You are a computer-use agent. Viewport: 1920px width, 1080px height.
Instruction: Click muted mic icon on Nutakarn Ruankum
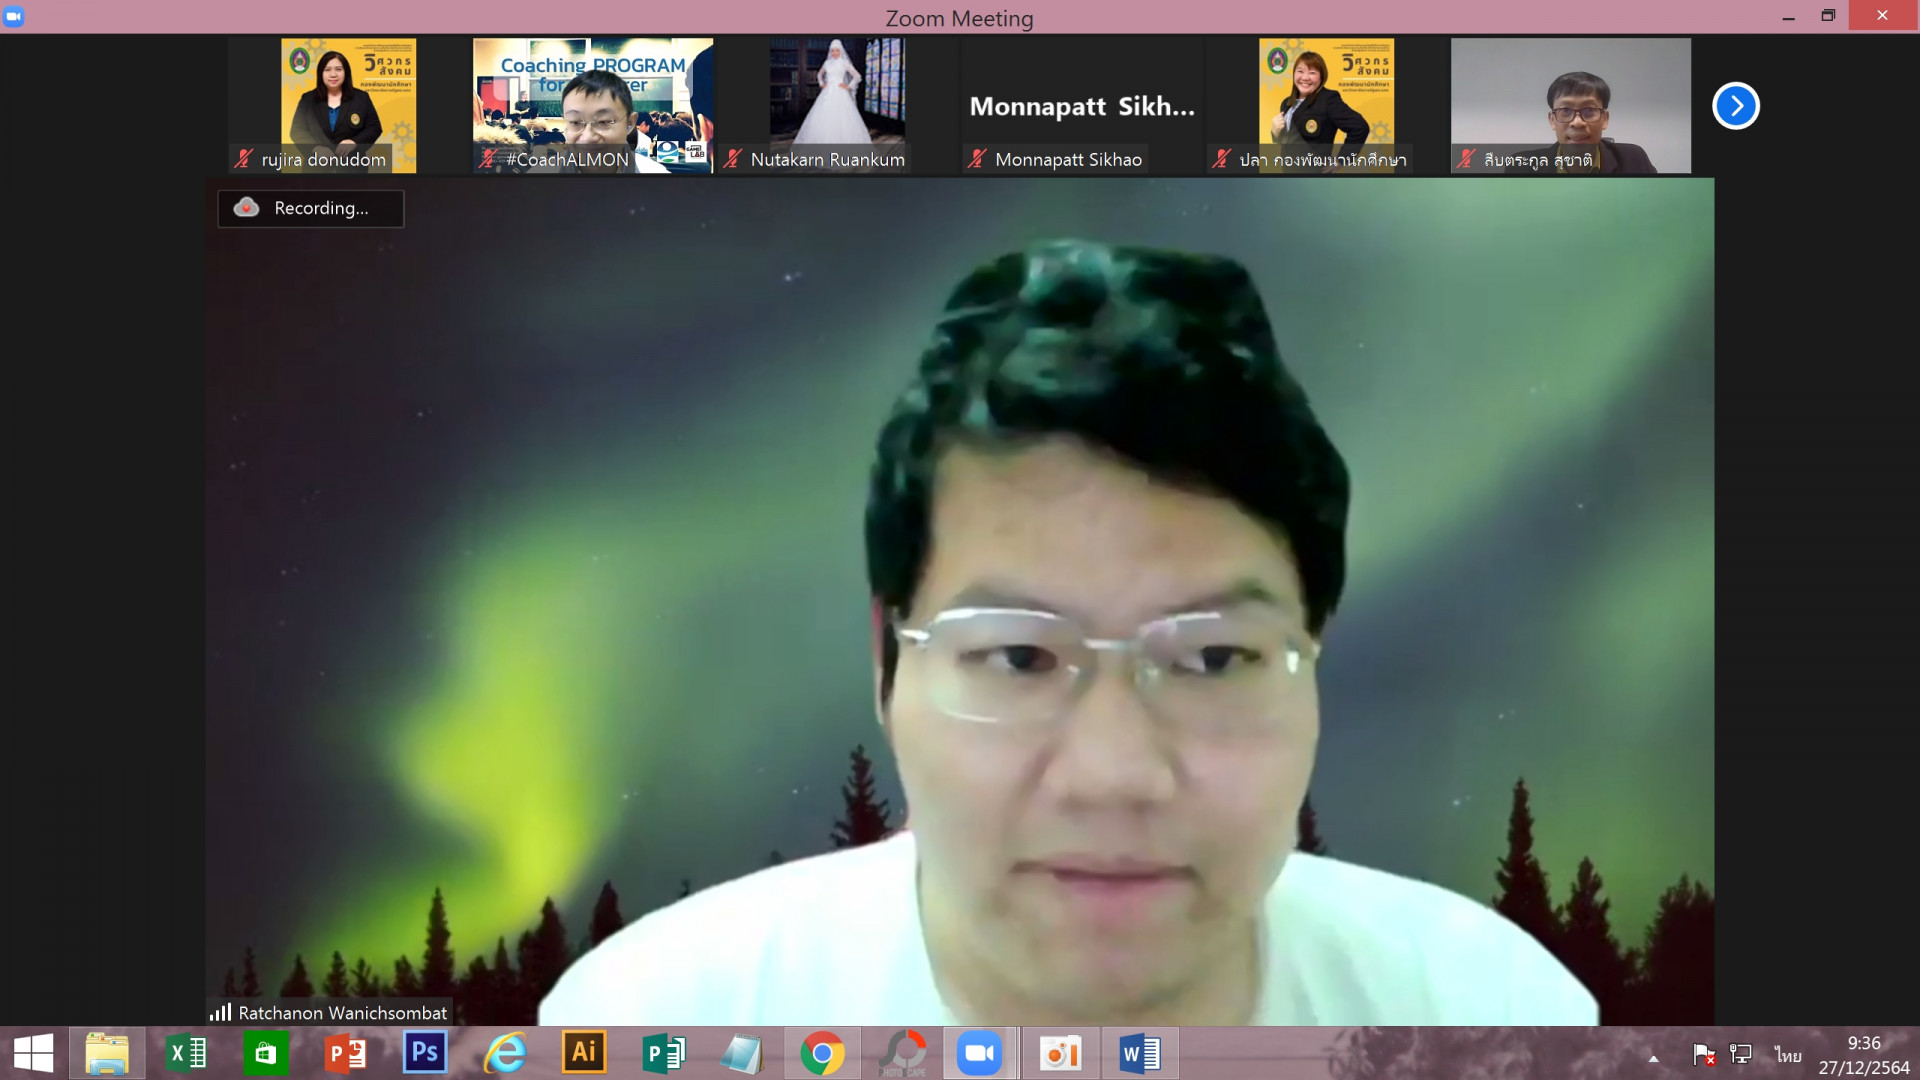coord(733,159)
